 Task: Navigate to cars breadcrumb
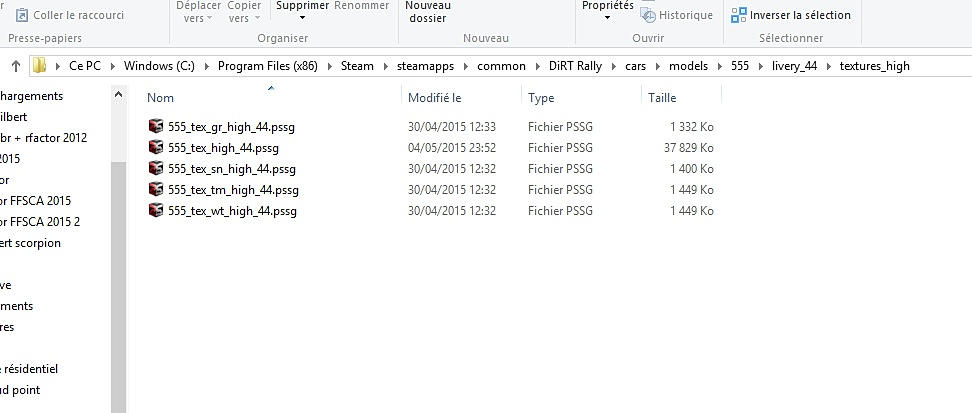pyautogui.click(x=635, y=66)
